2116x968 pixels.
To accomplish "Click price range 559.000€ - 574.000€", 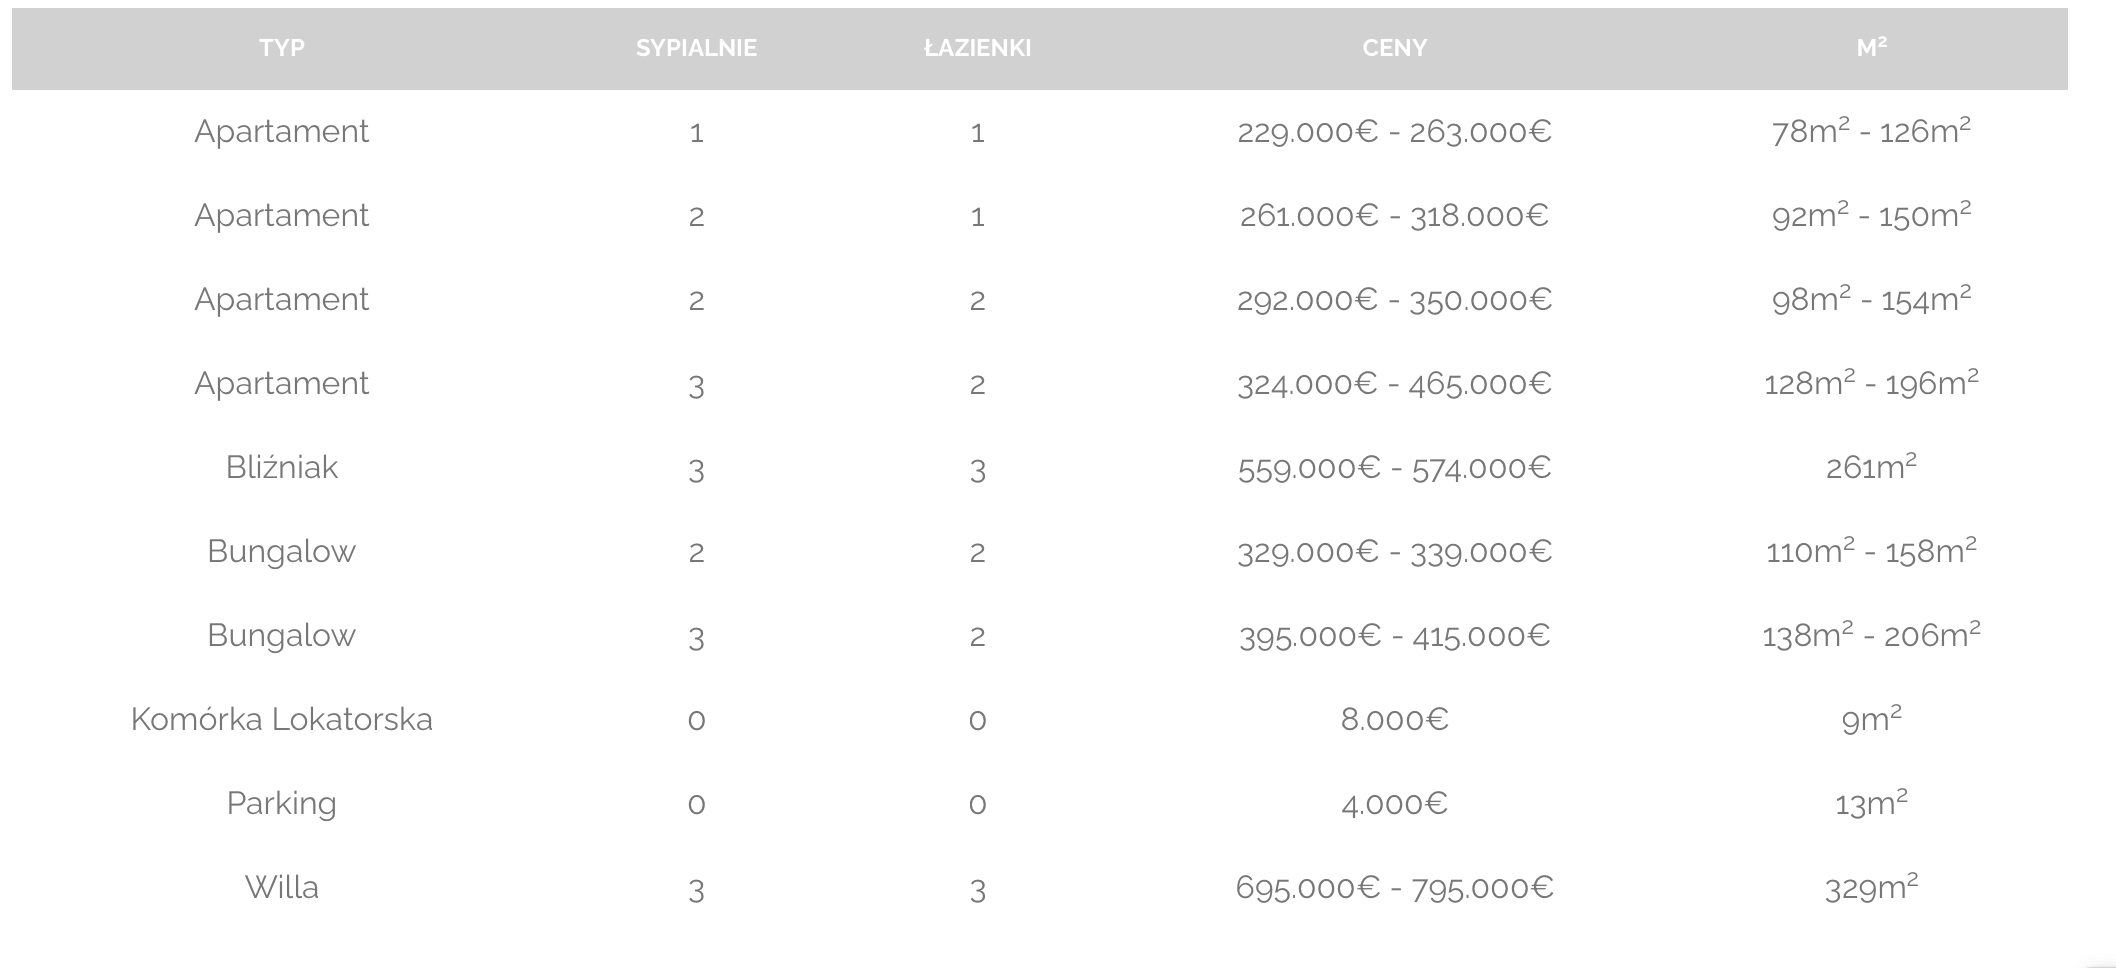I will coord(1394,467).
